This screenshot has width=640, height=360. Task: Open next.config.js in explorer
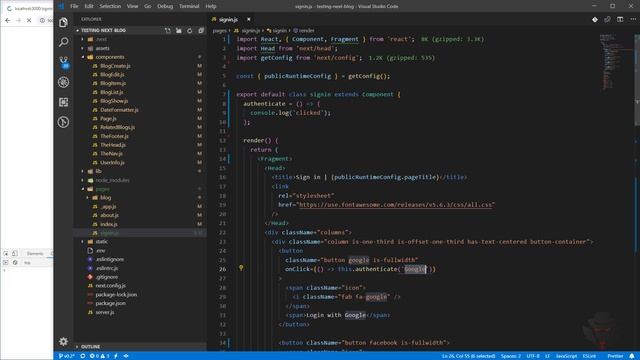[110, 286]
